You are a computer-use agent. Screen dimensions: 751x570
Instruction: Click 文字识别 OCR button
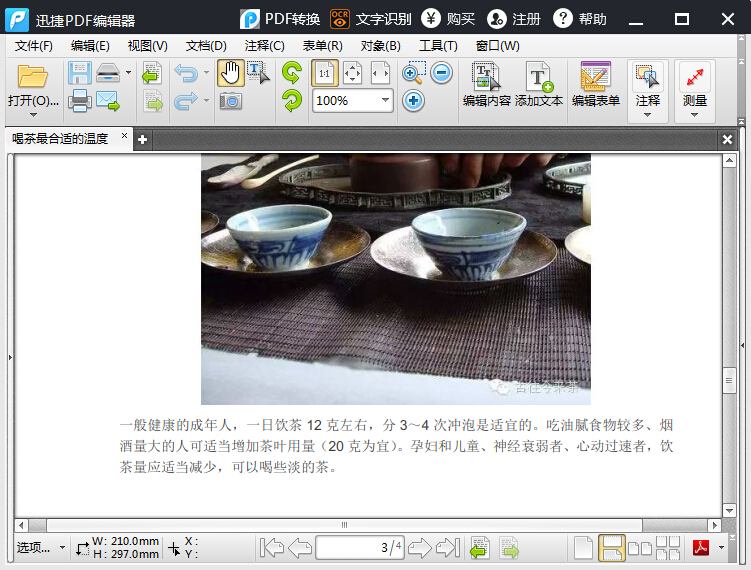point(371,19)
